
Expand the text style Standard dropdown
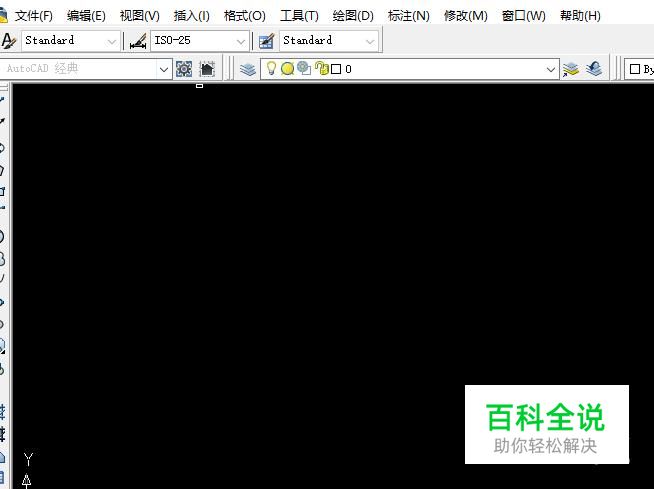point(111,41)
